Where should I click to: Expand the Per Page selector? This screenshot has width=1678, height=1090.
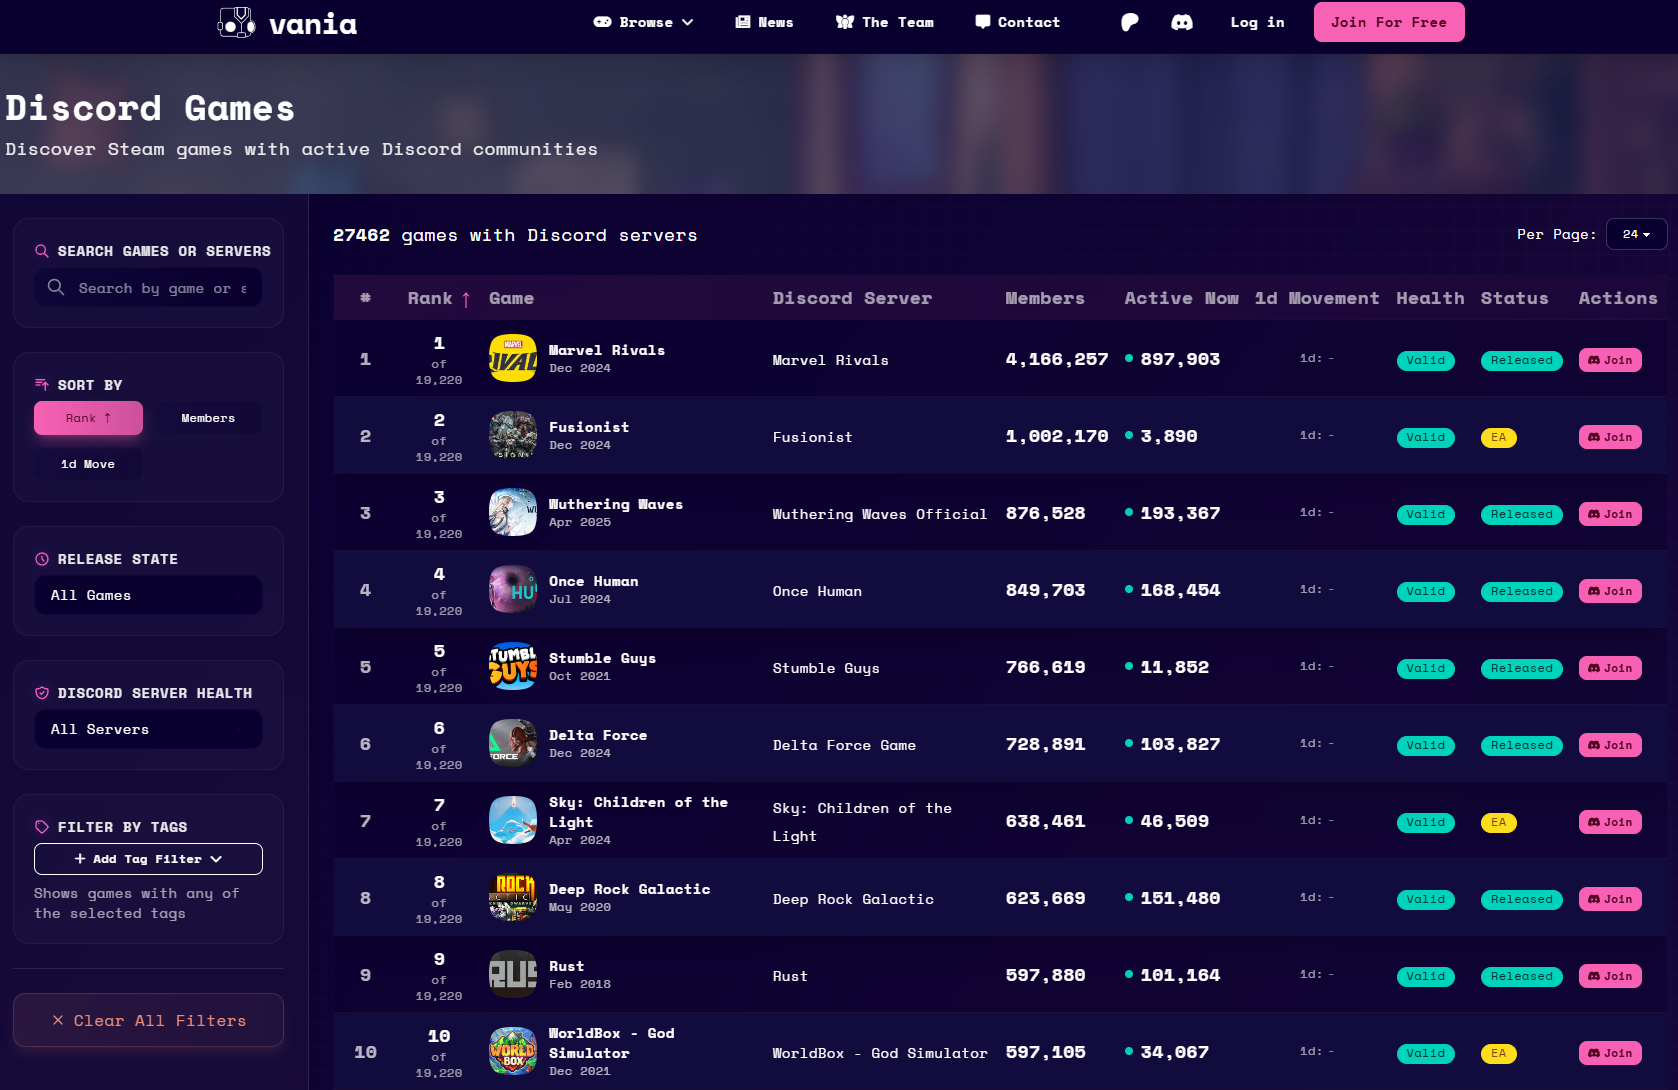pyautogui.click(x=1636, y=234)
